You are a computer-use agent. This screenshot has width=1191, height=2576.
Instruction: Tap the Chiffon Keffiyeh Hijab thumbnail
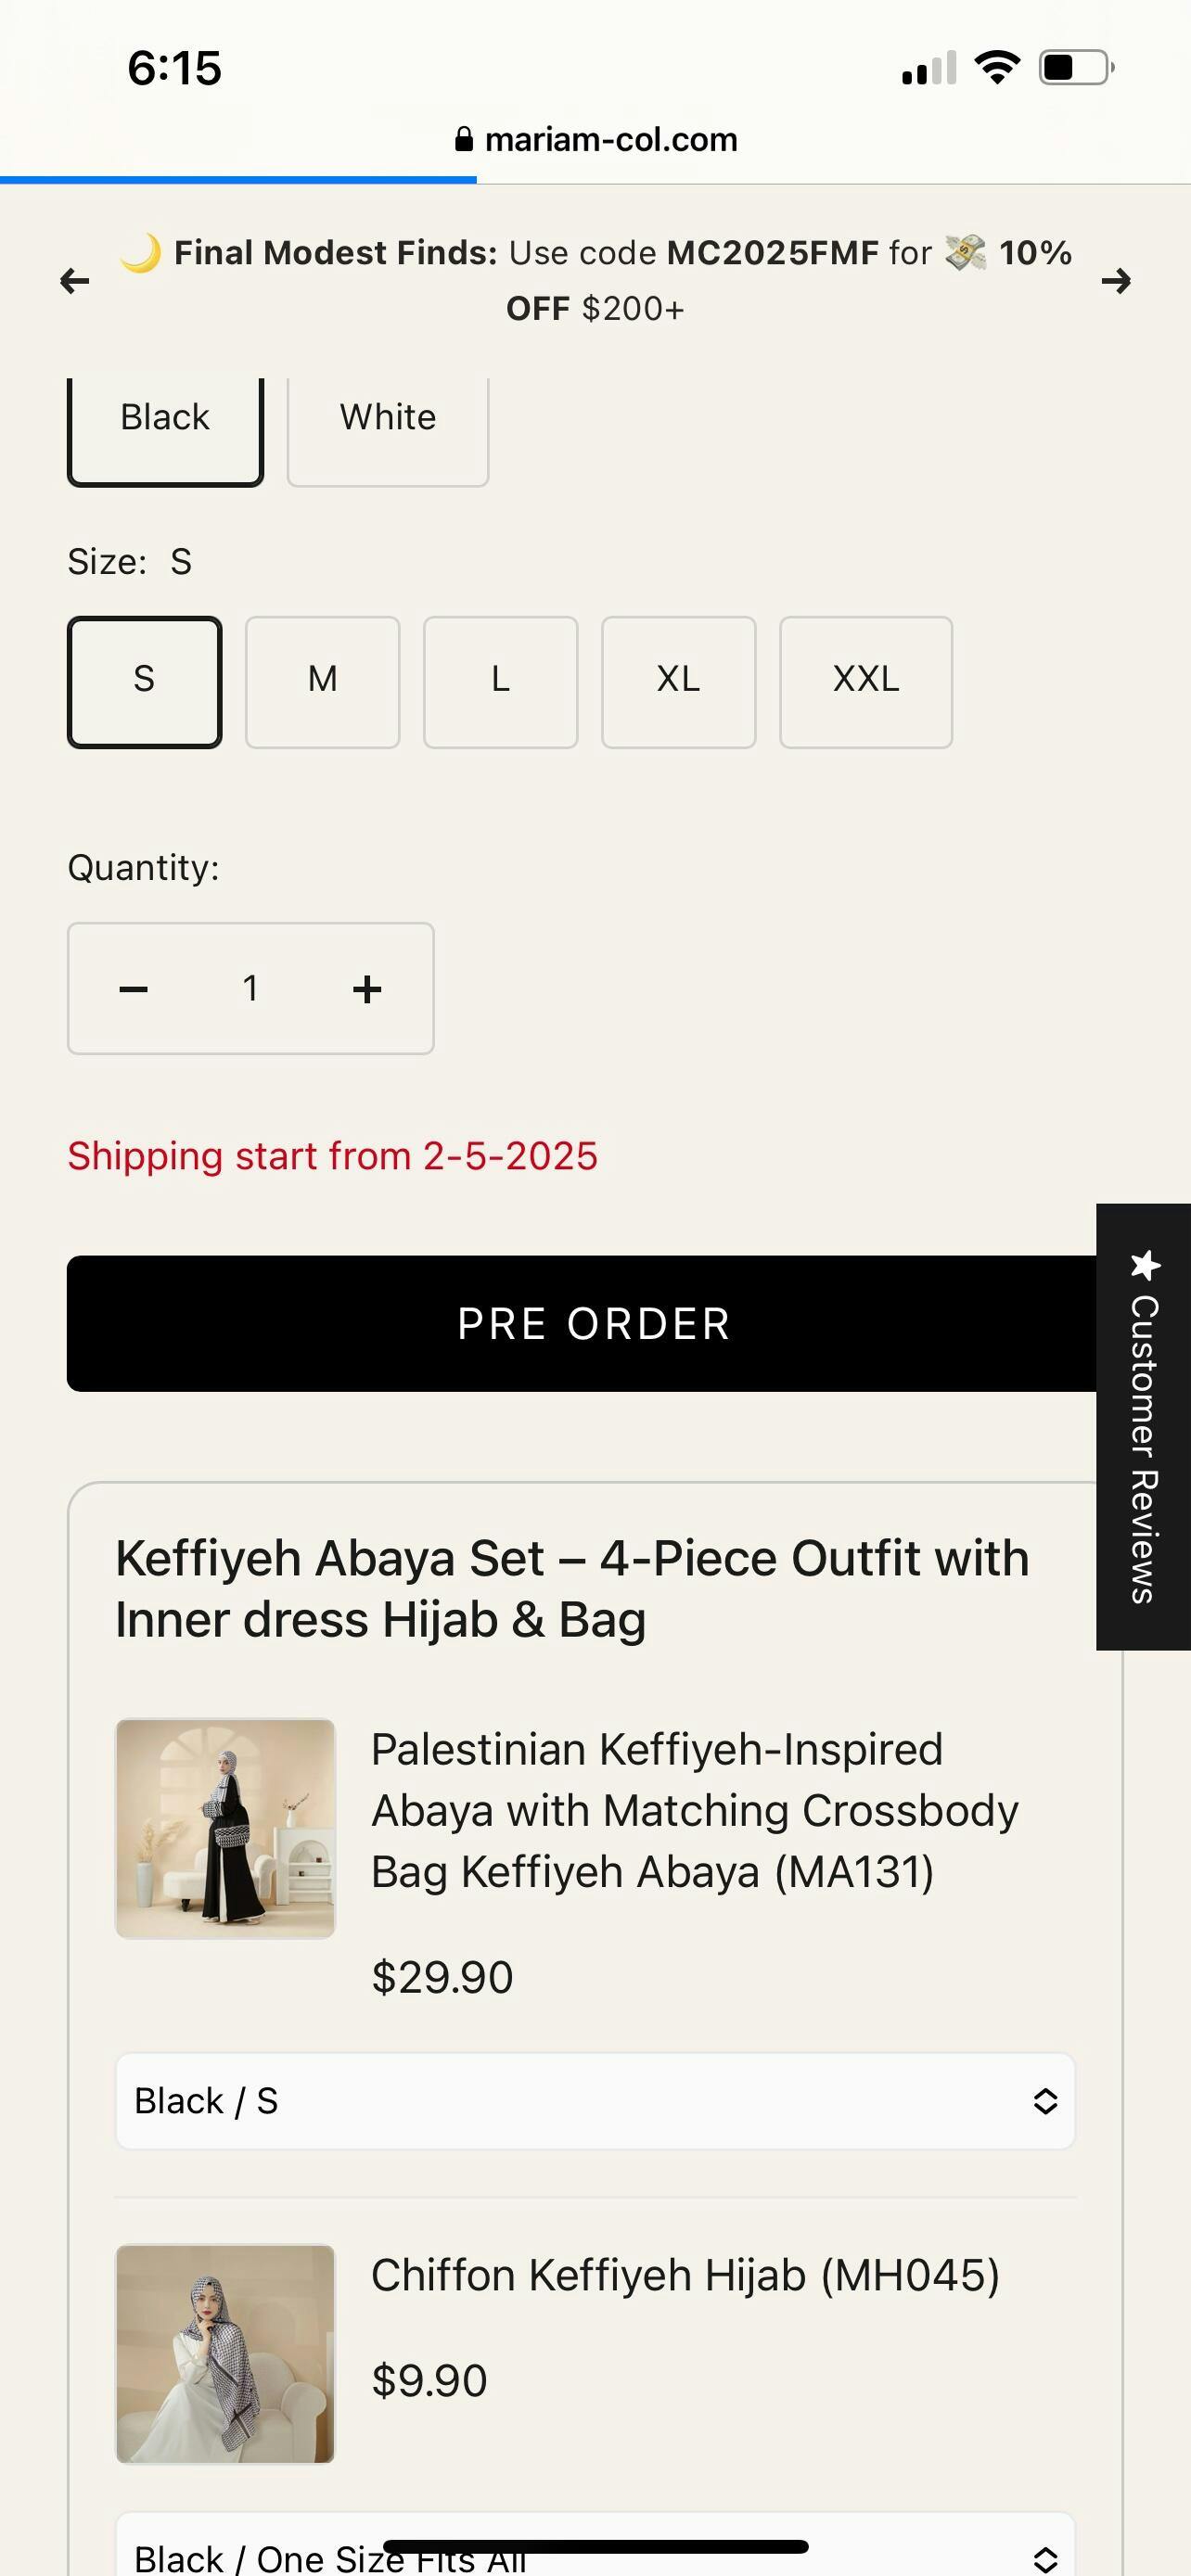[225, 2353]
